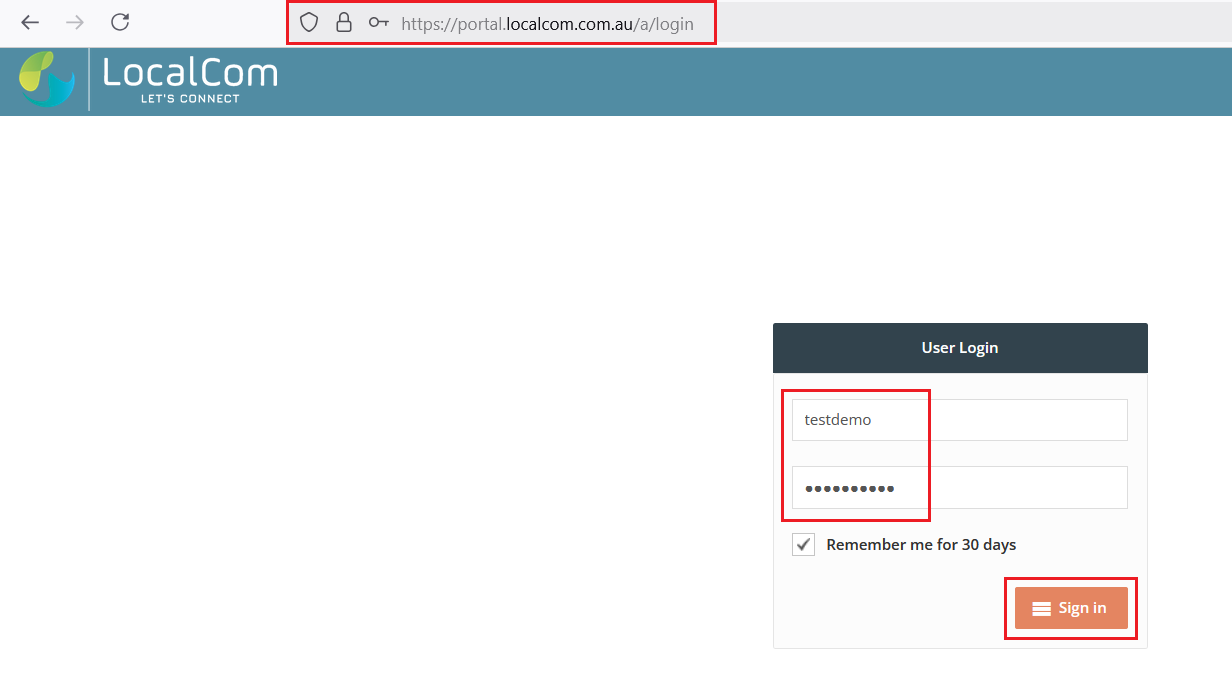Click the "Remember me for 30 days" label
The height and width of the screenshot is (689, 1232).
(x=920, y=545)
